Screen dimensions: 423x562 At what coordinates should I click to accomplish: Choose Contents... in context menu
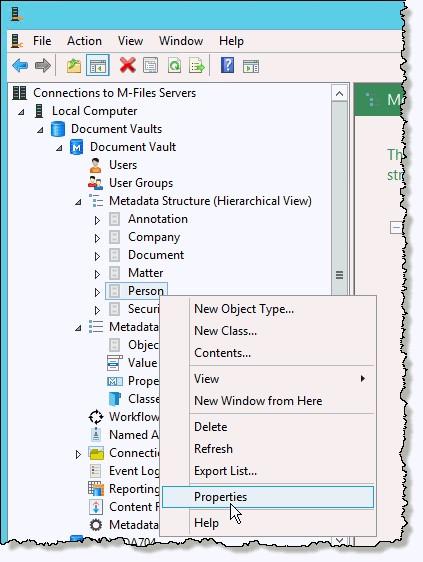[268, 353]
